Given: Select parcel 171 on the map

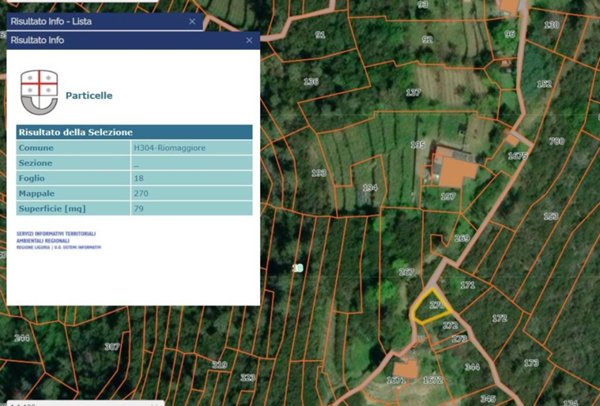Looking at the screenshot, I should pos(468,285).
